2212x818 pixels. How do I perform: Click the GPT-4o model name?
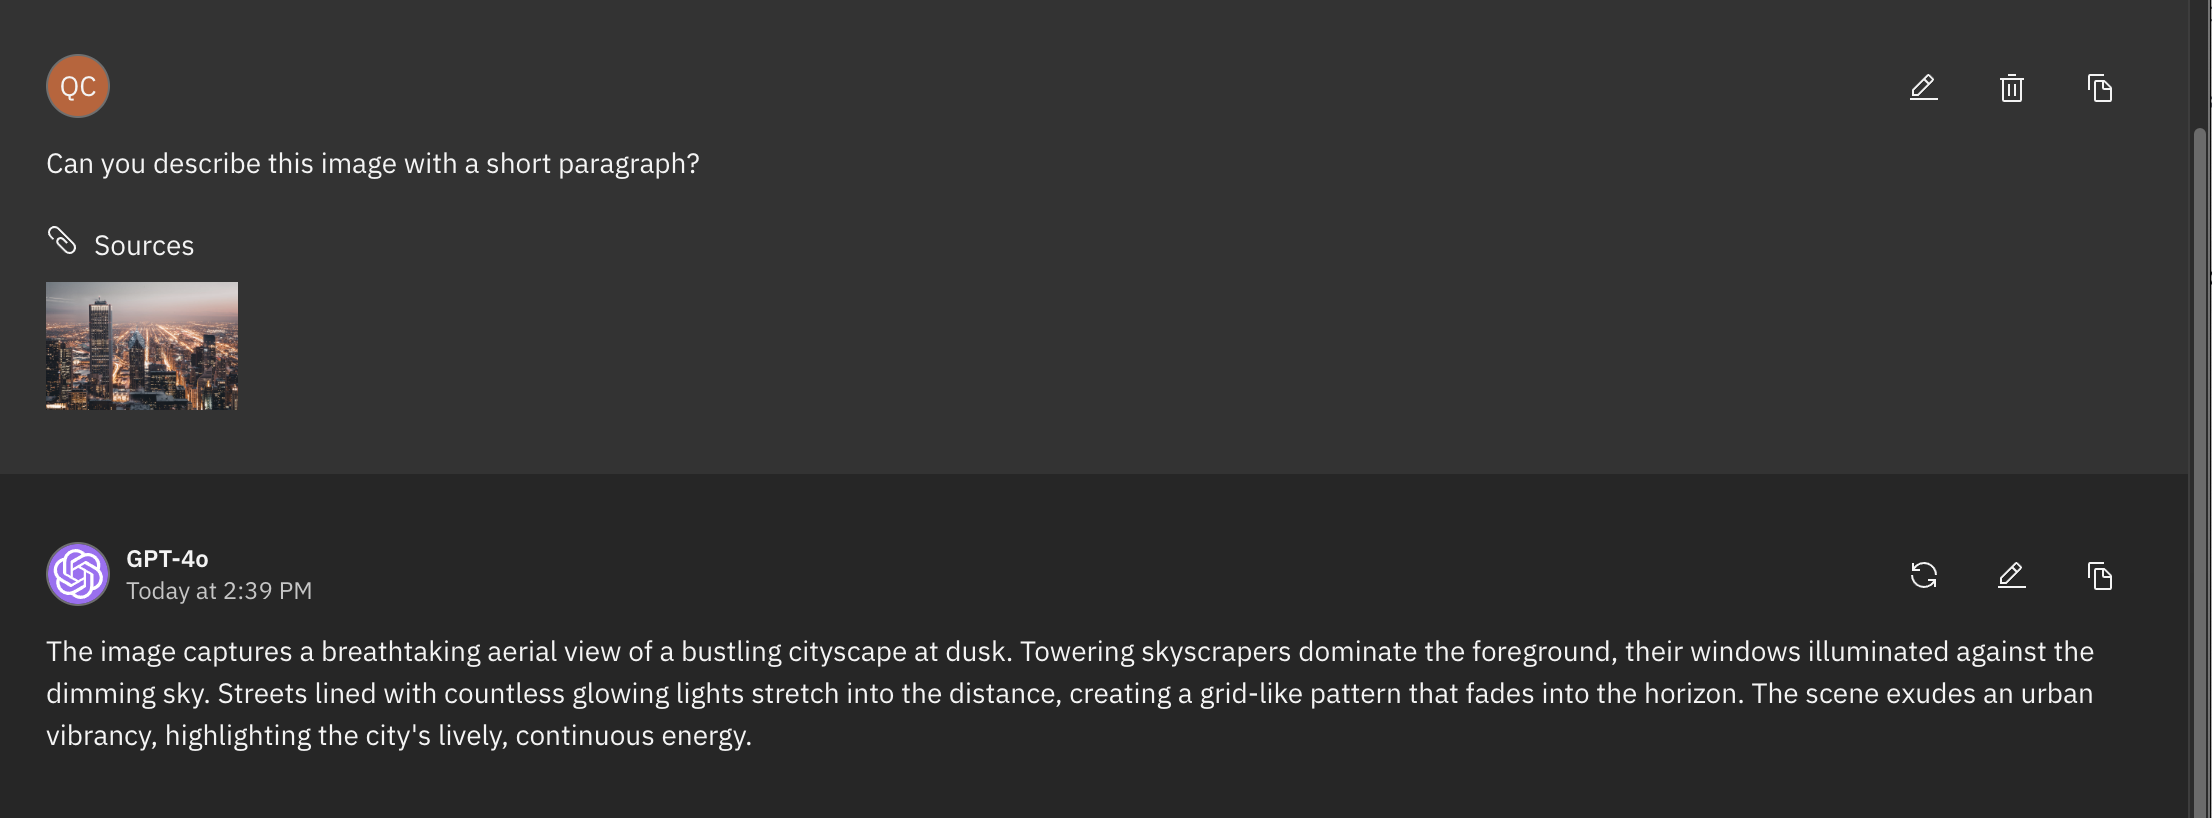167,559
